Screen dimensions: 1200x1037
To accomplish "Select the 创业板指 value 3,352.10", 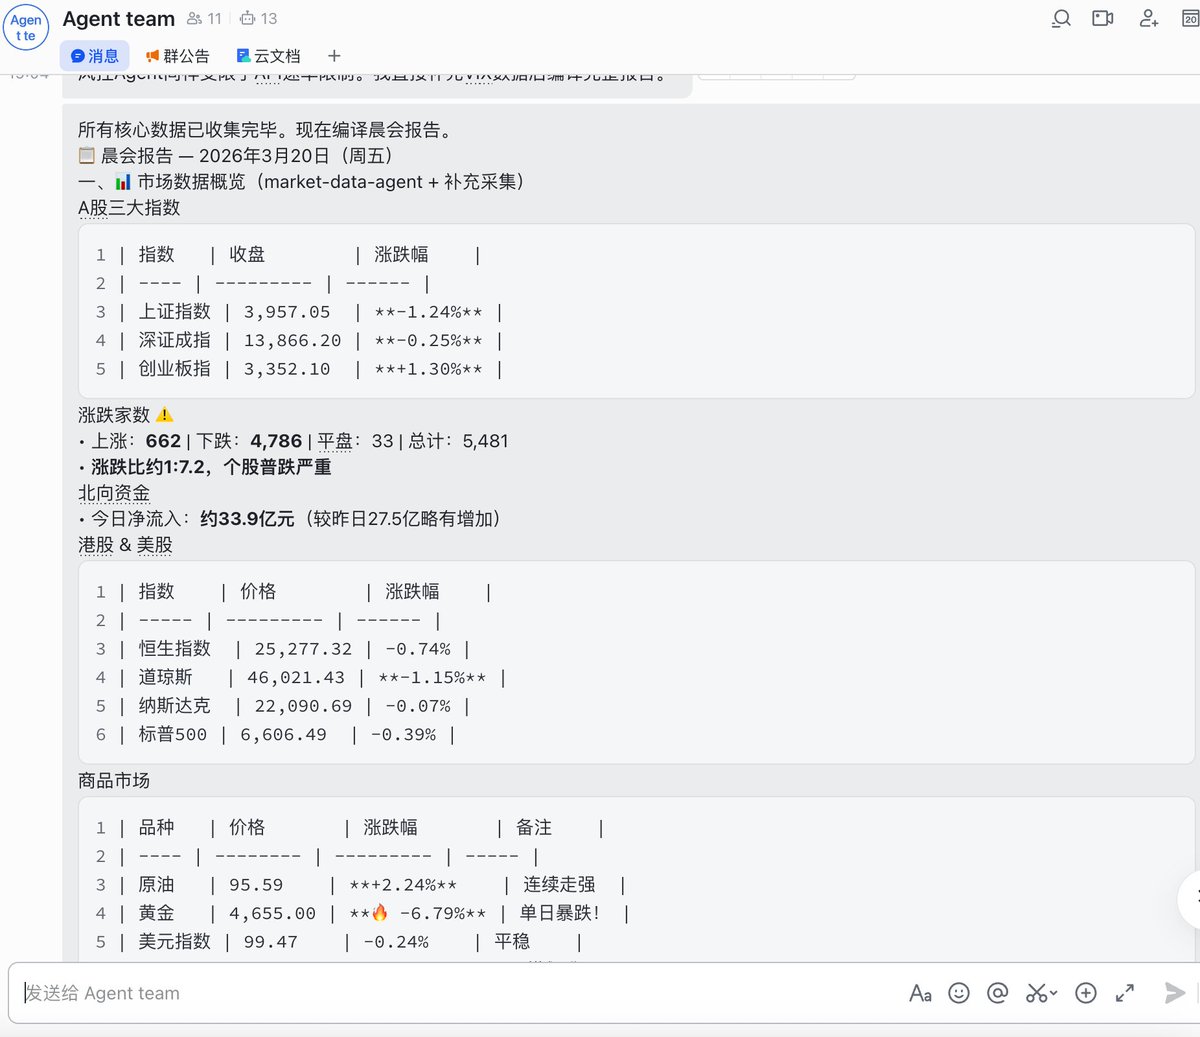I will click(x=287, y=369).
